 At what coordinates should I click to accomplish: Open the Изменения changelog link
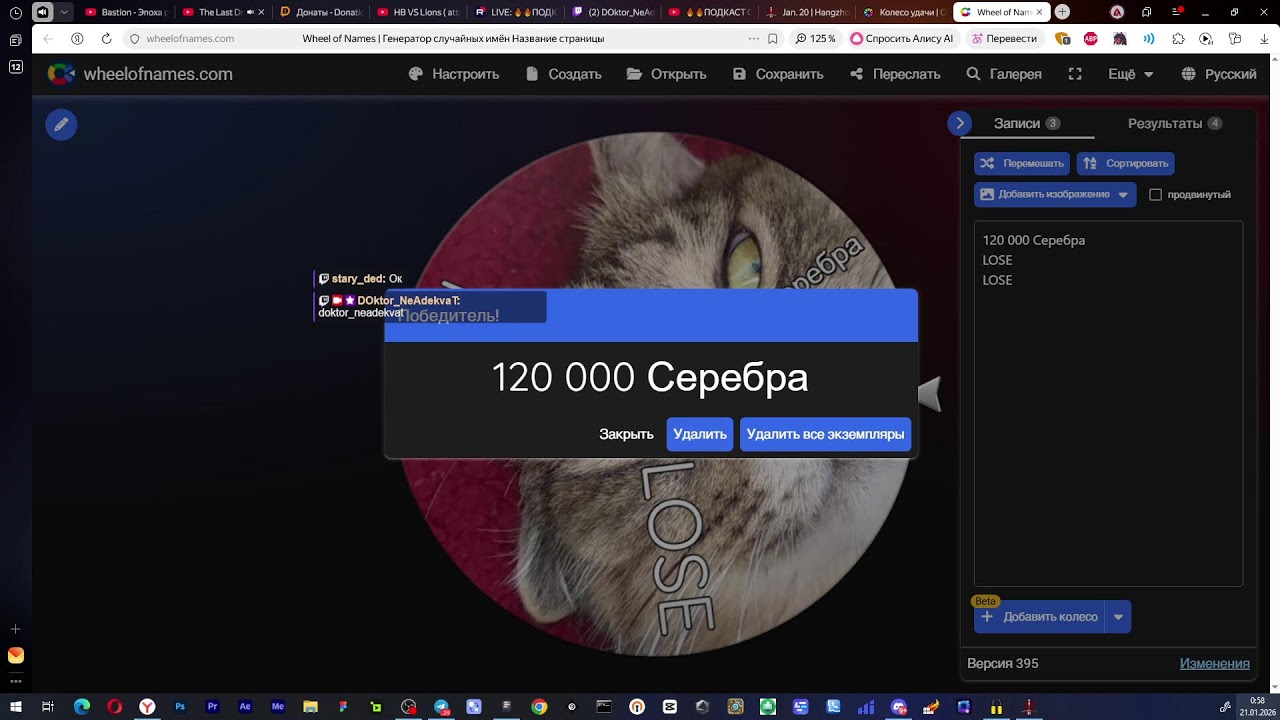[x=1215, y=663]
